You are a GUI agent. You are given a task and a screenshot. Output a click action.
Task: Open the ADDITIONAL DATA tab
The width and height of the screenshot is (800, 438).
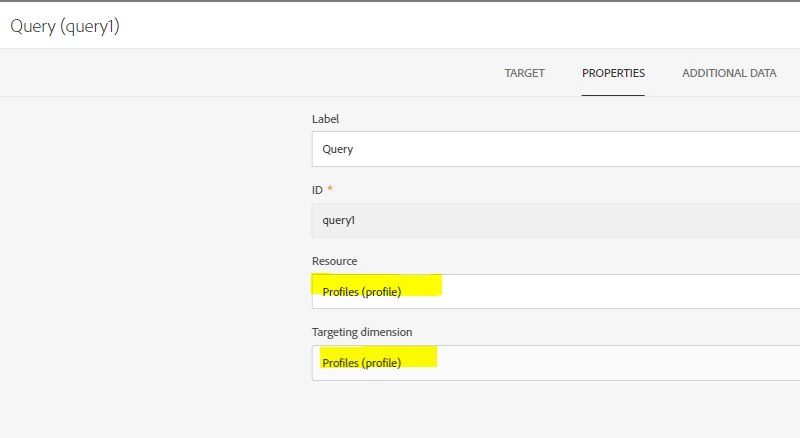click(729, 74)
